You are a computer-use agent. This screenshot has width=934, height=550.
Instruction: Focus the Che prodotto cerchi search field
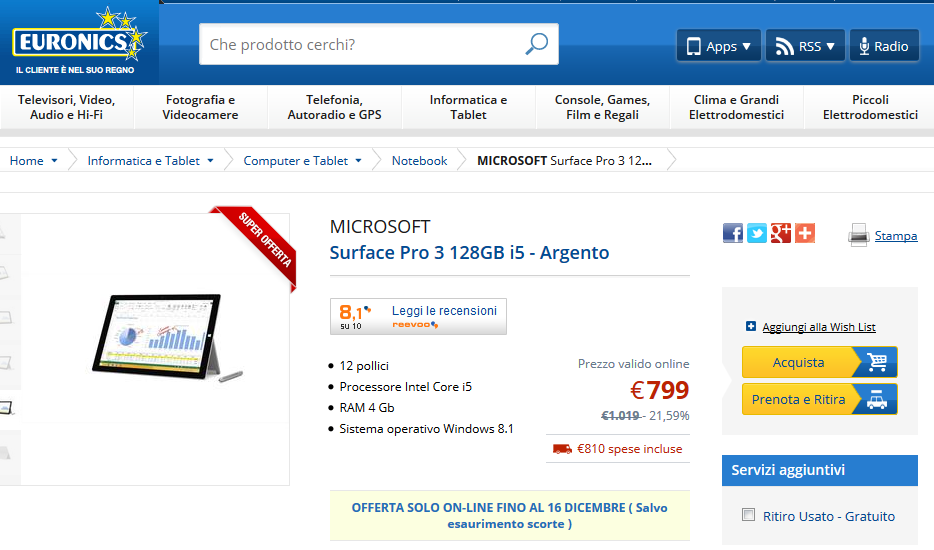(x=363, y=45)
